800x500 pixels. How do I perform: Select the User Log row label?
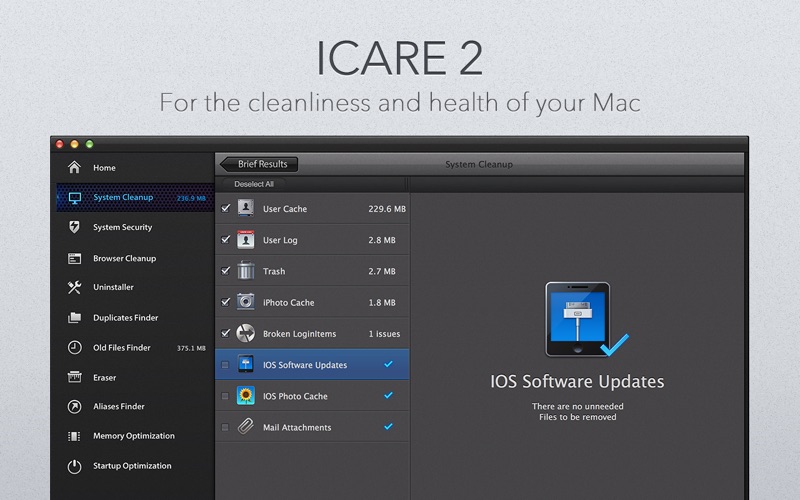(x=280, y=240)
